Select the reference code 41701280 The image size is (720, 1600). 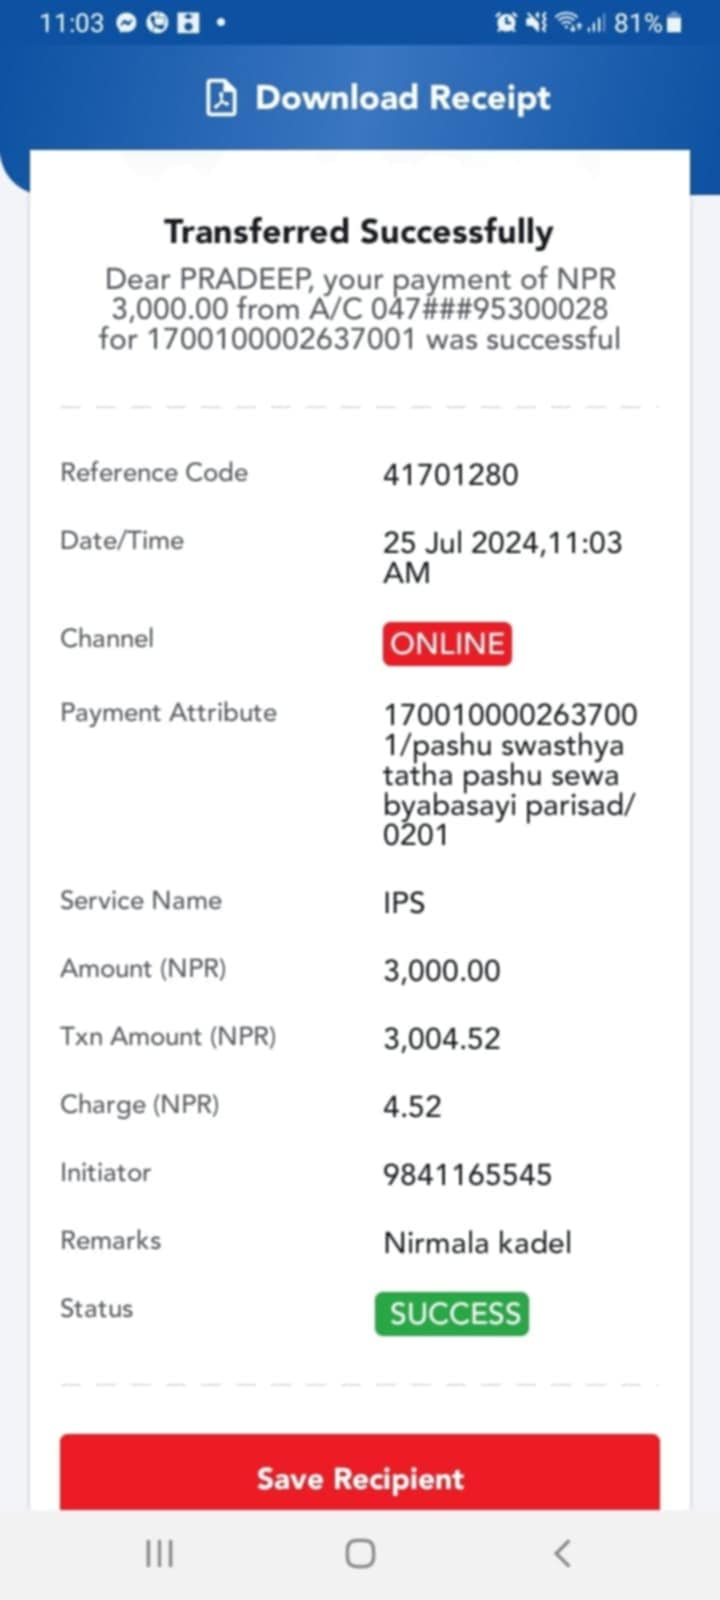point(451,474)
